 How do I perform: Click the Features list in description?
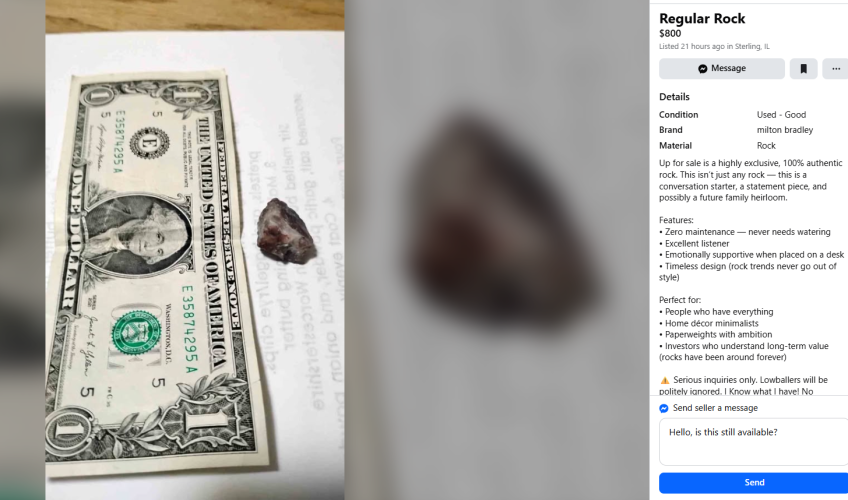click(752, 249)
